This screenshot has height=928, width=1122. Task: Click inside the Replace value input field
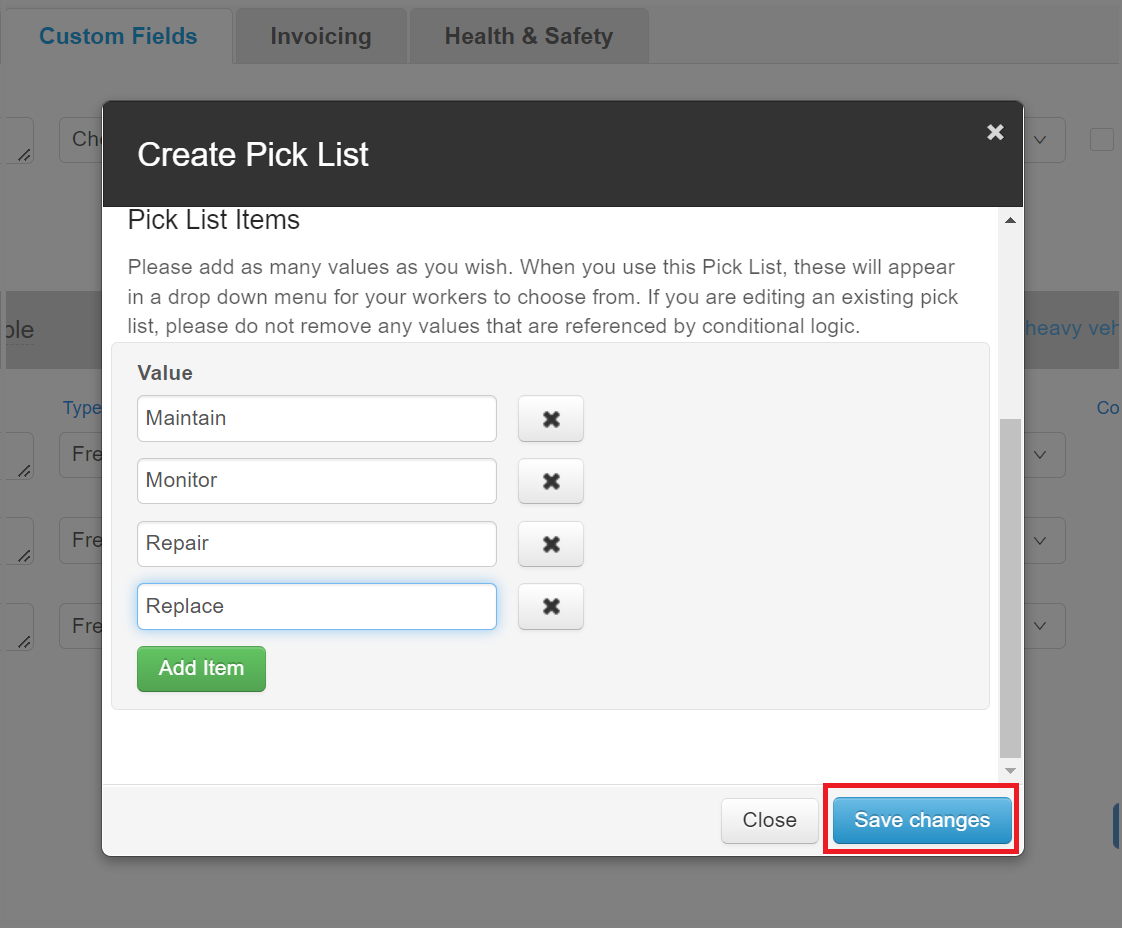point(316,606)
